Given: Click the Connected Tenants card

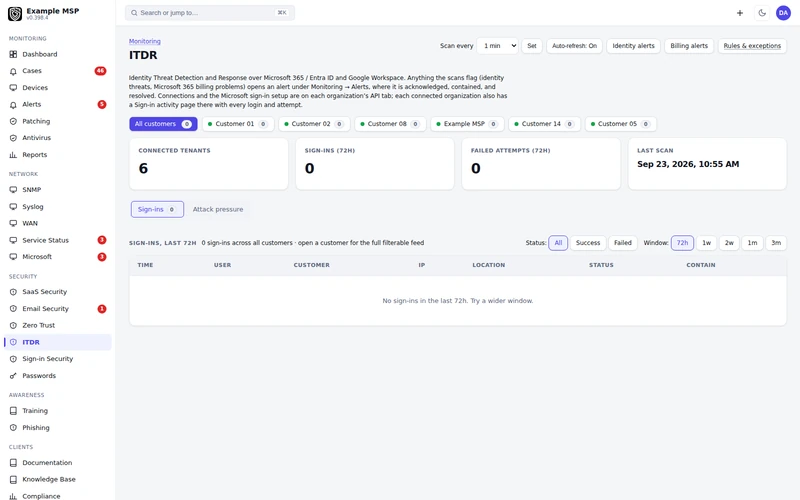Looking at the screenshot, I should [209, 164].
